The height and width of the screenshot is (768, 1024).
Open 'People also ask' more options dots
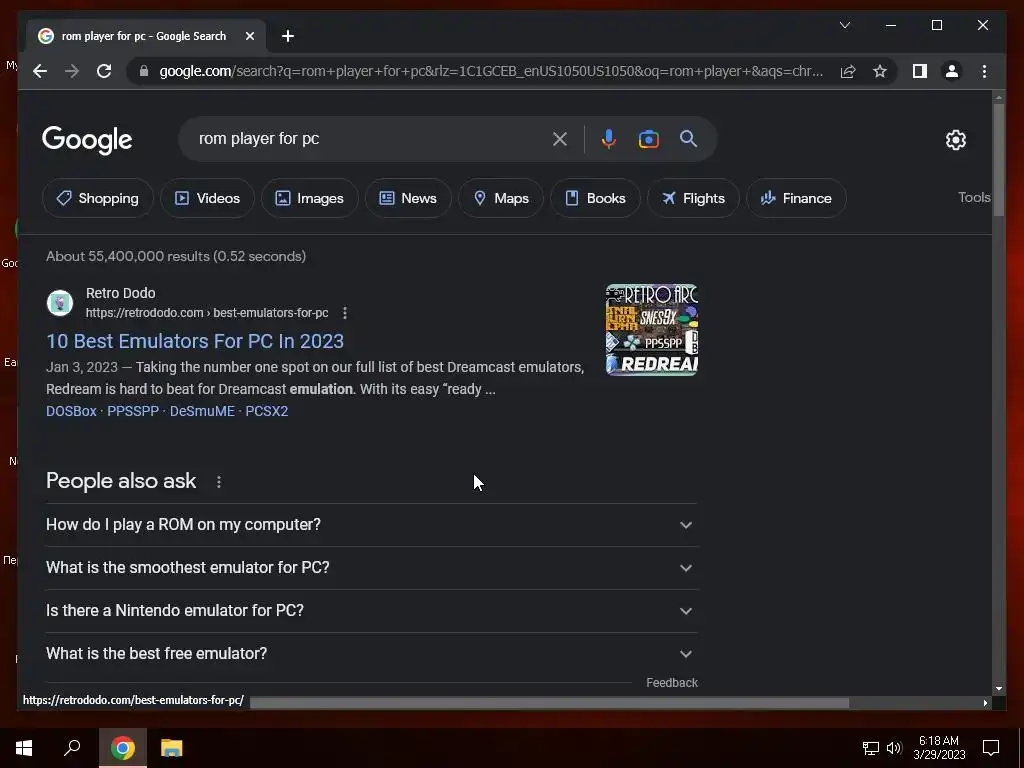pos(219,482)
